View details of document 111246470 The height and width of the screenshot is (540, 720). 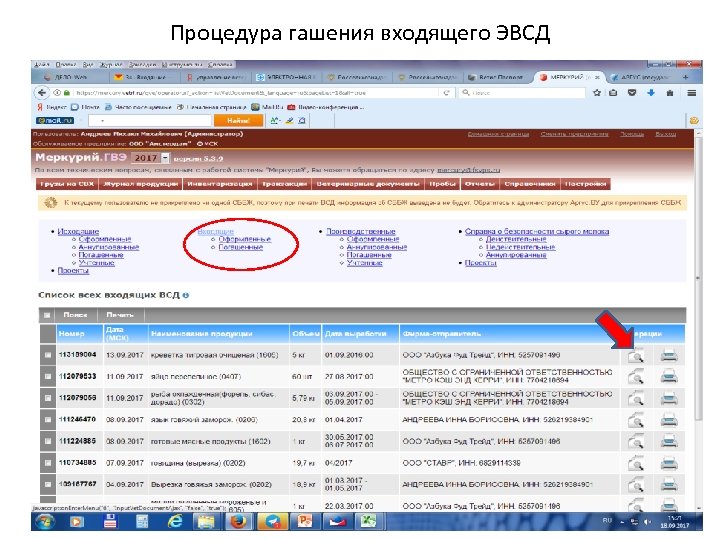pyautogui.click(x=636, y=420)
